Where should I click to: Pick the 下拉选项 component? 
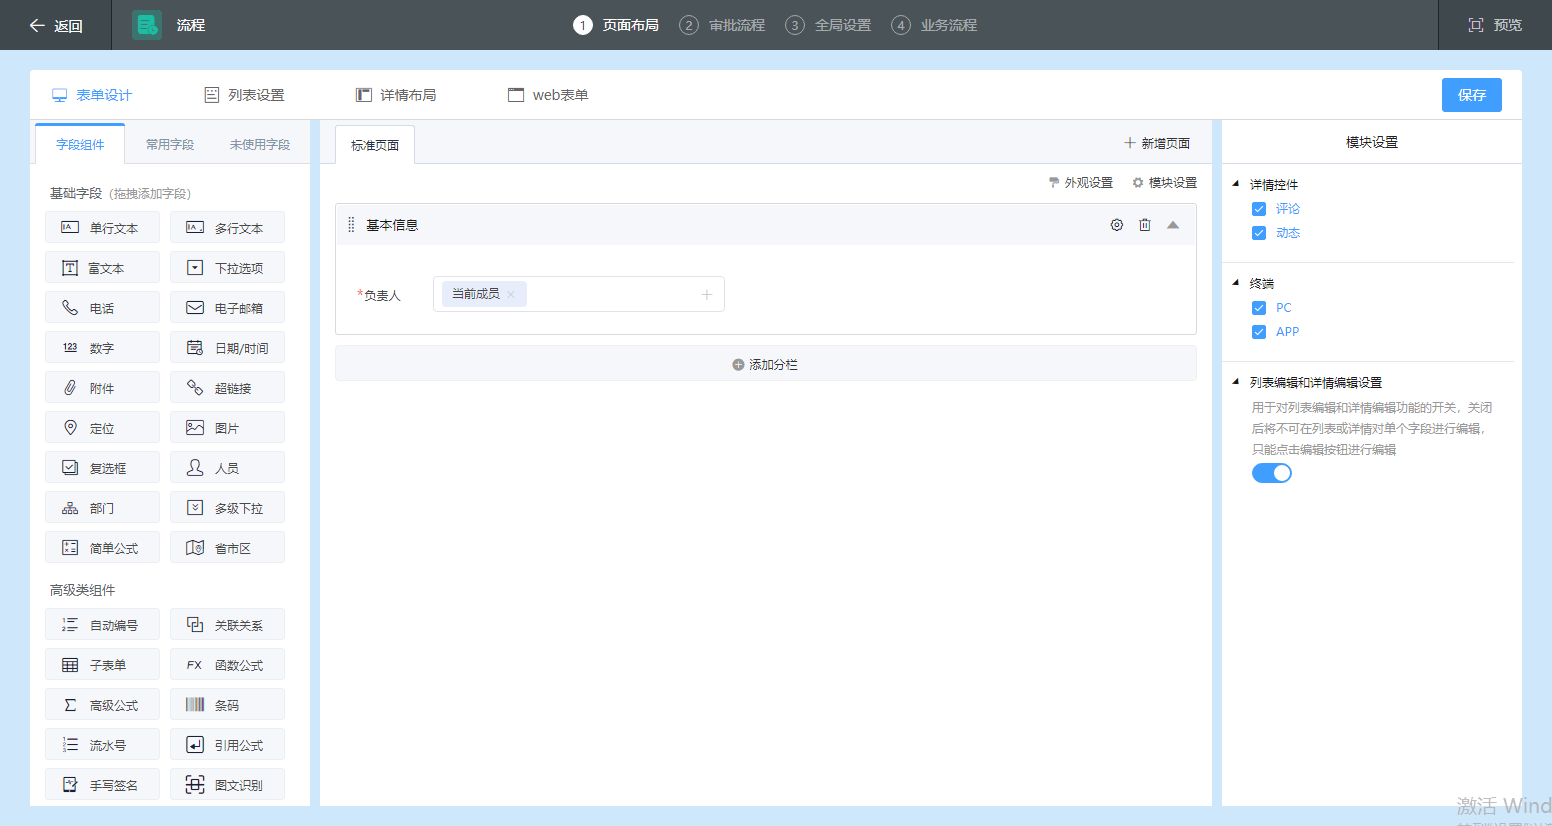(227, 268)
